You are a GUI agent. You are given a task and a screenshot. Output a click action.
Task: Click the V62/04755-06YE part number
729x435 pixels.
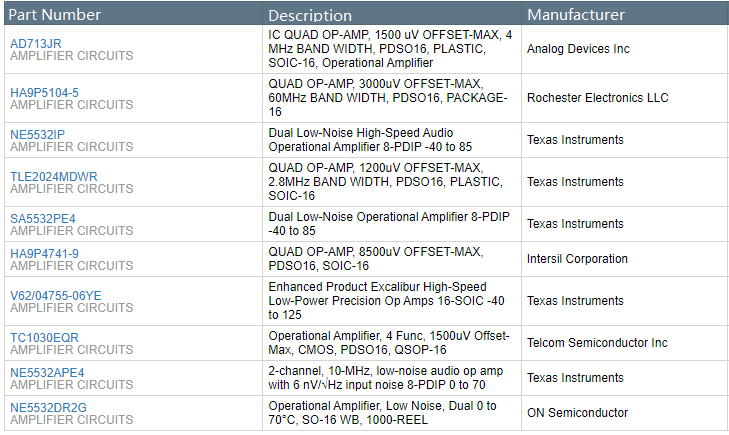[56, 295]
